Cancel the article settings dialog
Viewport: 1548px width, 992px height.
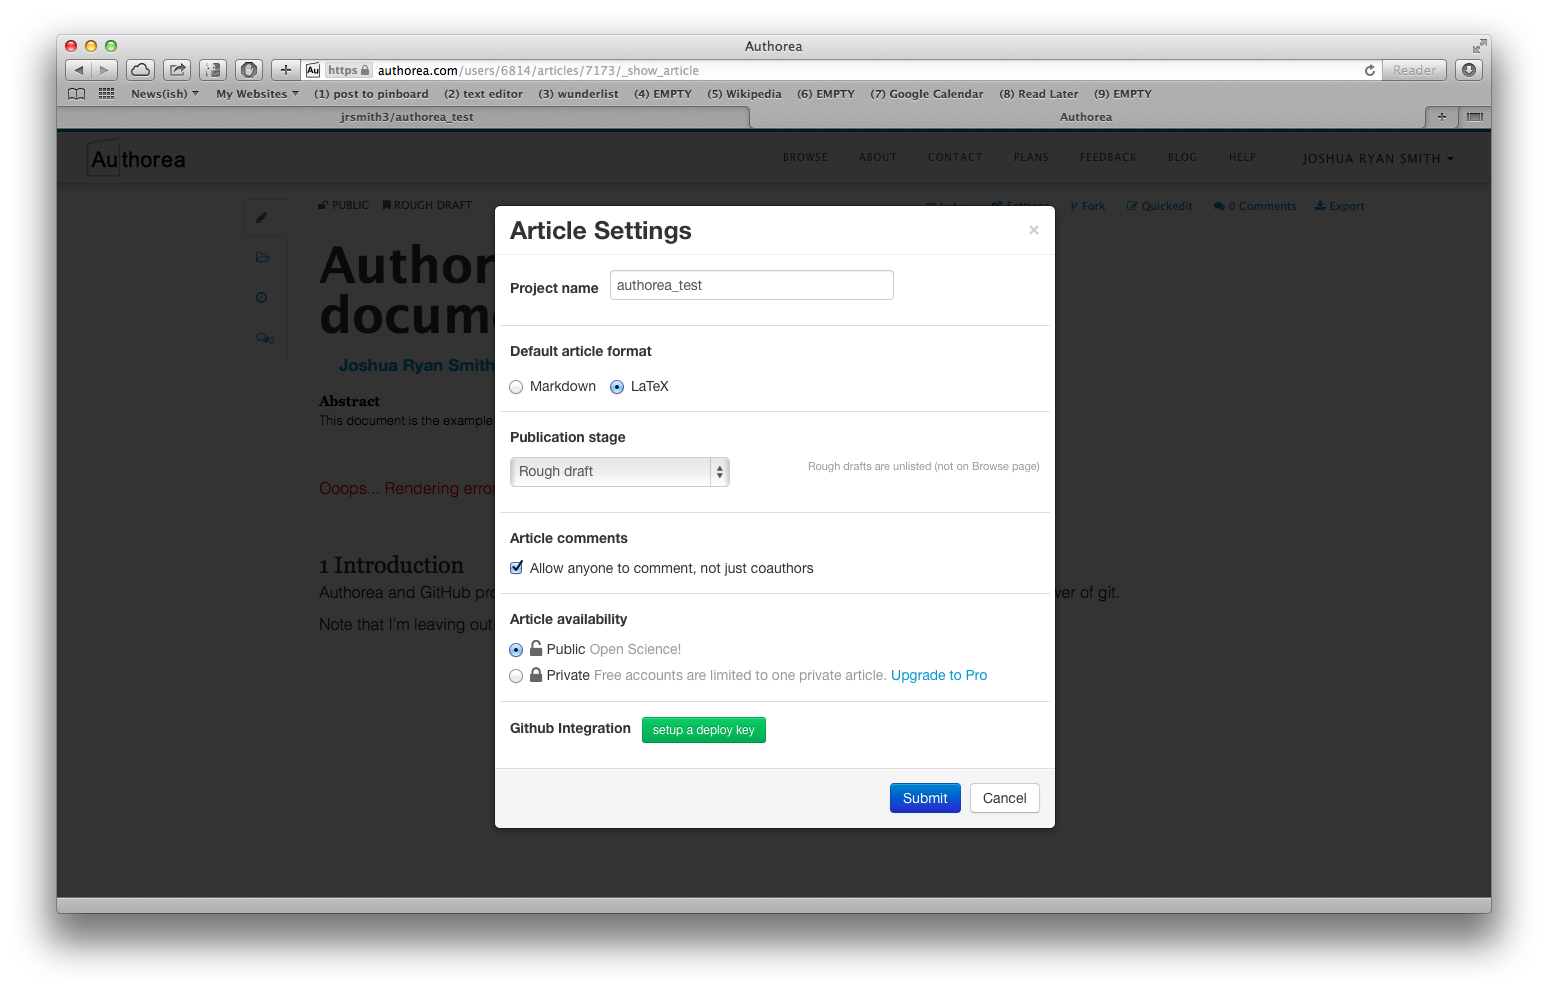point(1005,798)
